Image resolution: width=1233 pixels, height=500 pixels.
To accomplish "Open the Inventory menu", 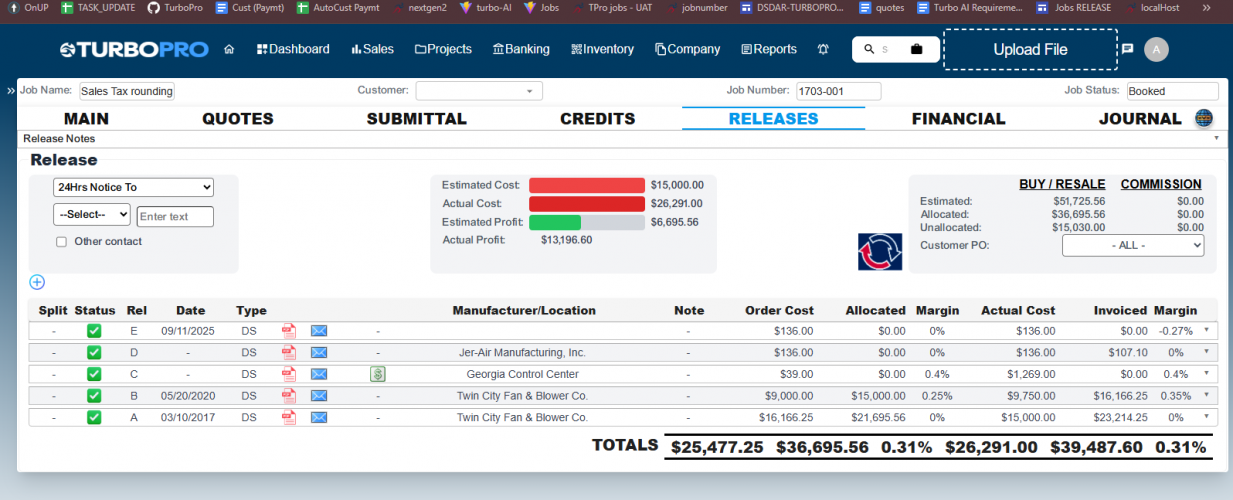I will point(602,49).
